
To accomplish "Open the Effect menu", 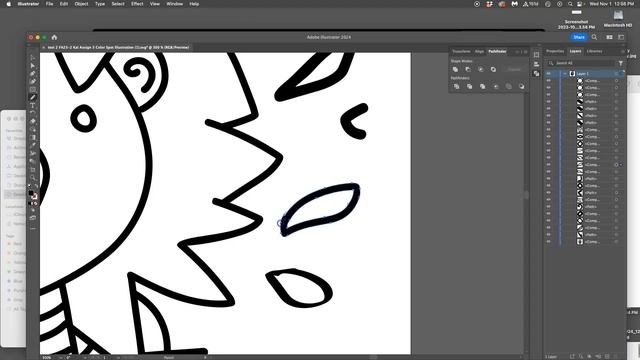I will tap(137, 4).
